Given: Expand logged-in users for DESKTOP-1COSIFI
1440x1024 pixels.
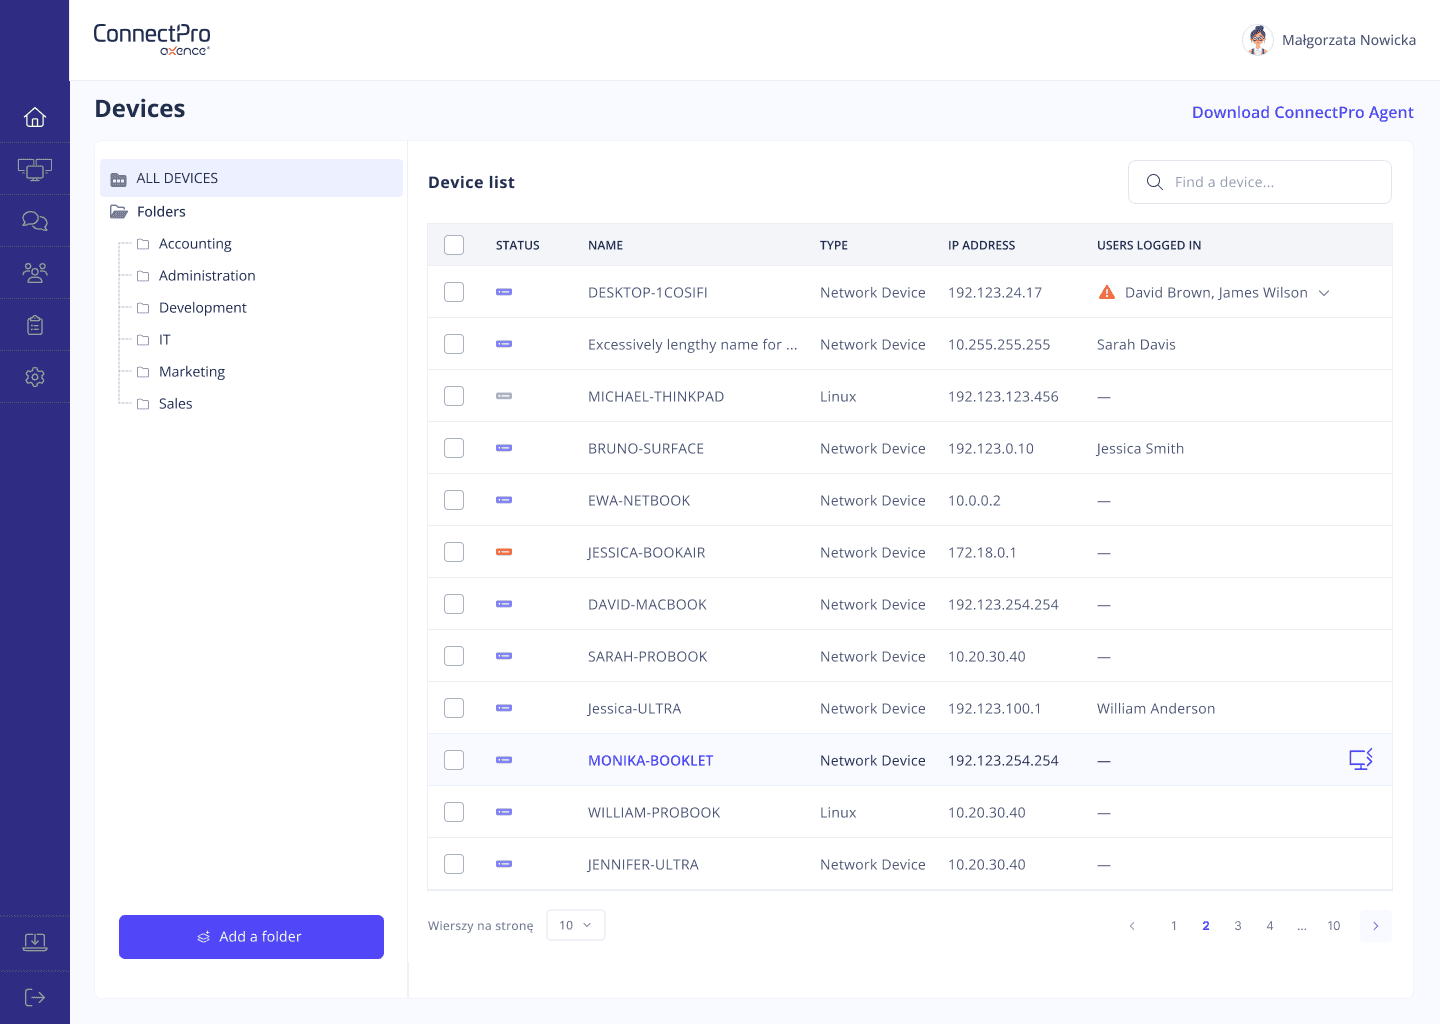Looking at the screenshot, I should [1324, 293].
